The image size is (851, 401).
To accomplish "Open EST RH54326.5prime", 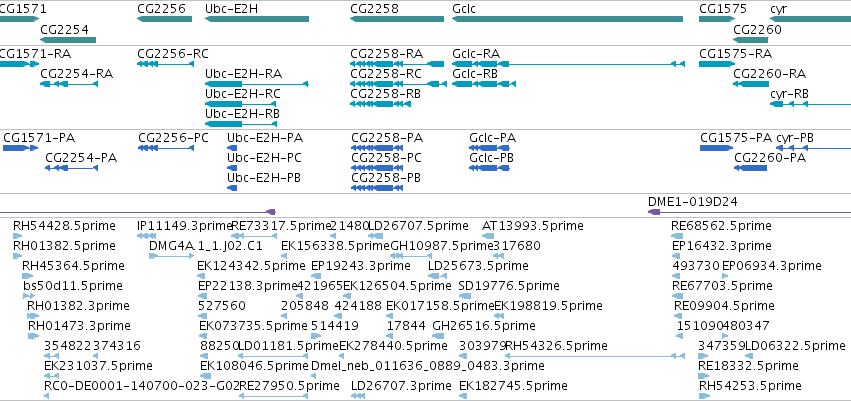I will tap(594, 356).
